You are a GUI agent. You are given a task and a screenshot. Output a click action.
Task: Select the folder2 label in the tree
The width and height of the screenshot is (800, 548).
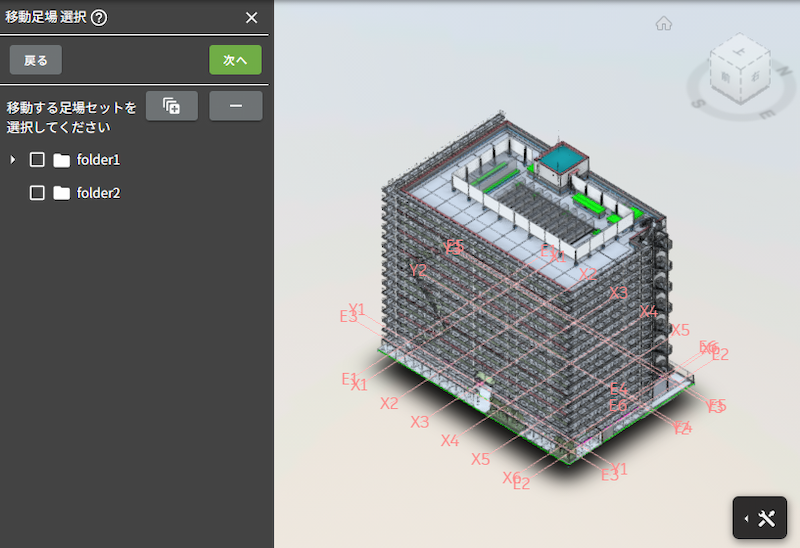(x=98, y=193)
